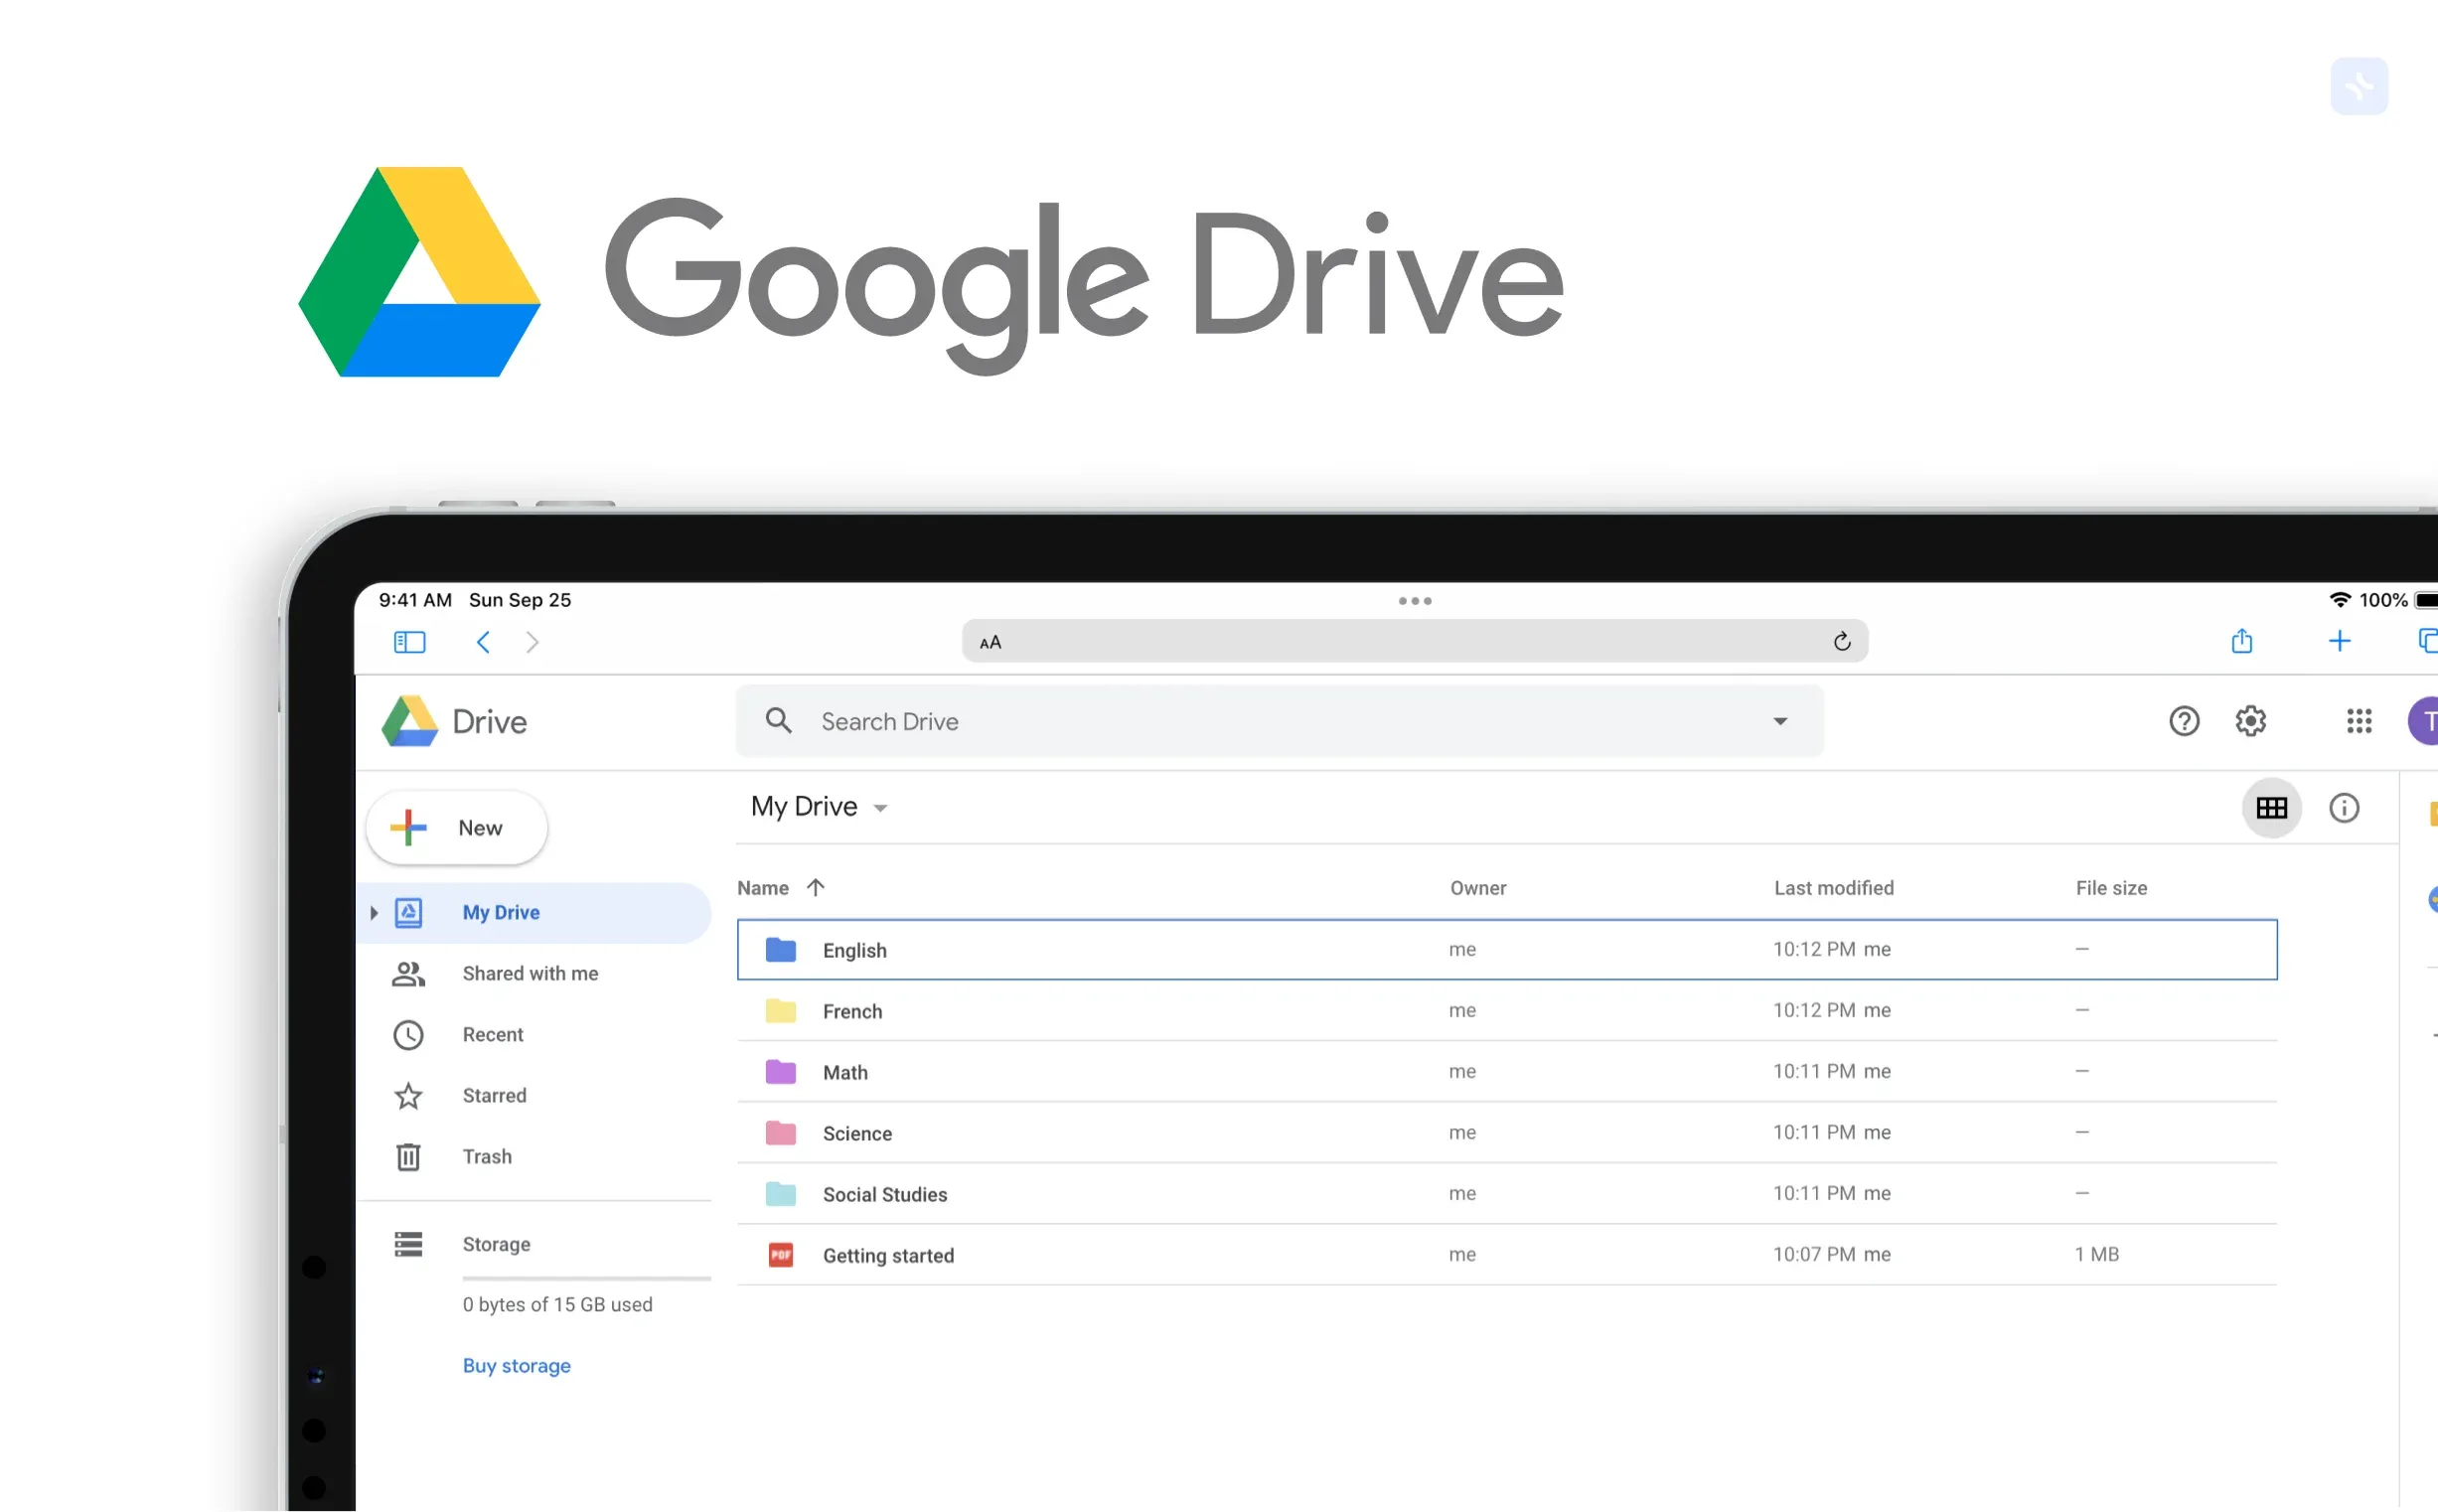Go back with Safari back arrow

483,641
